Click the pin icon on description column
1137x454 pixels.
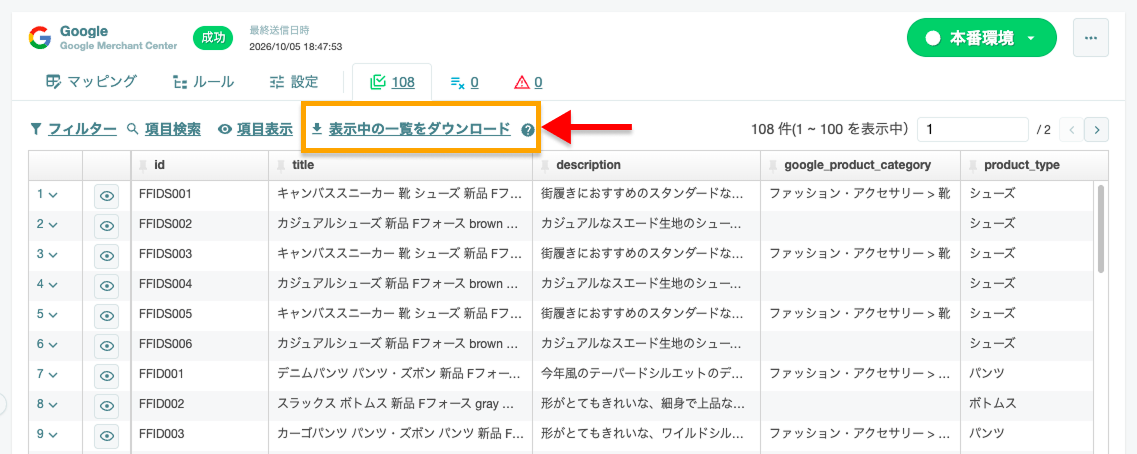(545, 165)
